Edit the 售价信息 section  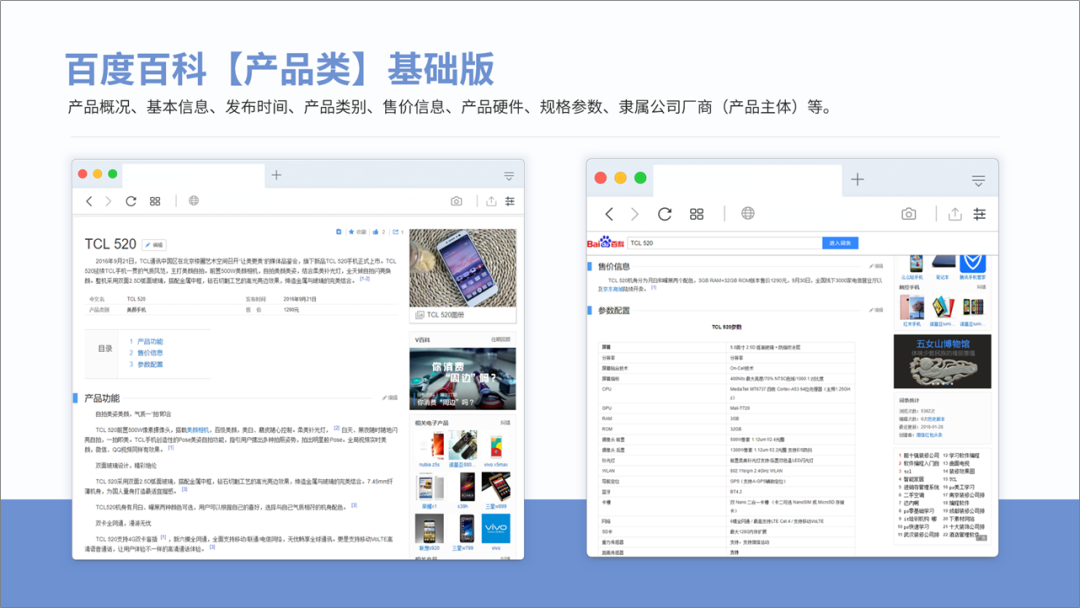click(876, 266)
